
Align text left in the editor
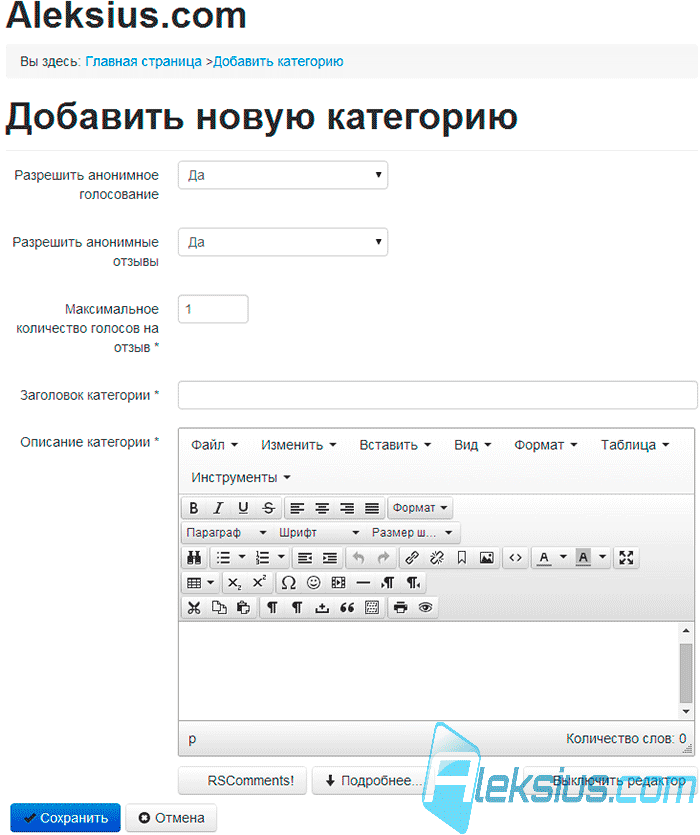[x=297, y=508]
